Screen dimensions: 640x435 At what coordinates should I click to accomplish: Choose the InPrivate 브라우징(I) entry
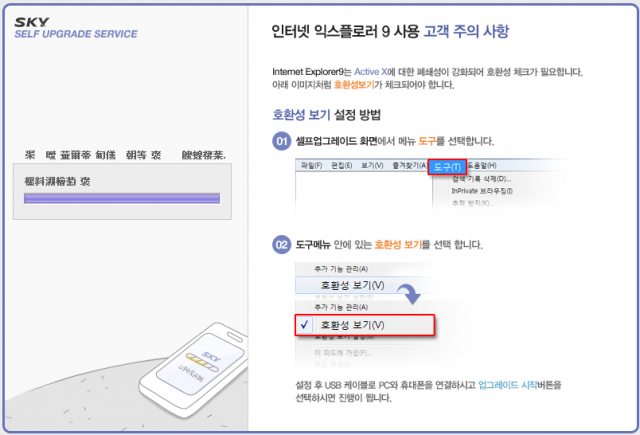tap(482, 191)
